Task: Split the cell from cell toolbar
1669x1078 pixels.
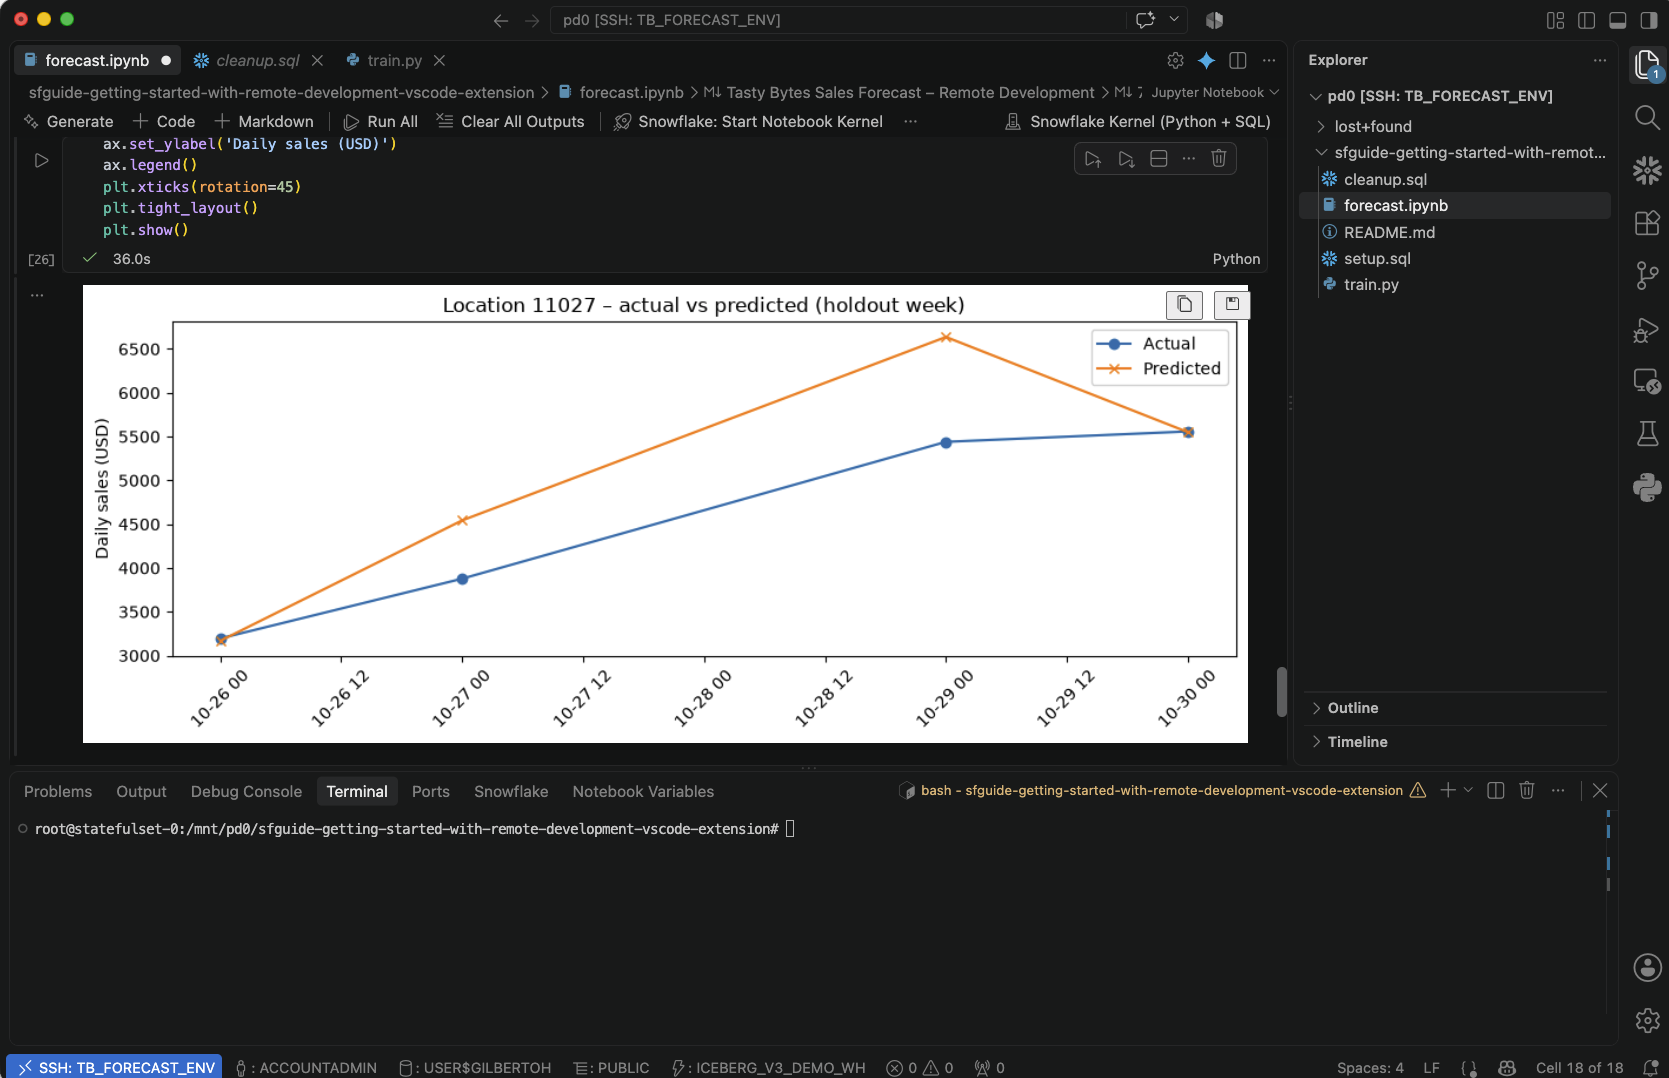Action: (x=1159, y=158)
